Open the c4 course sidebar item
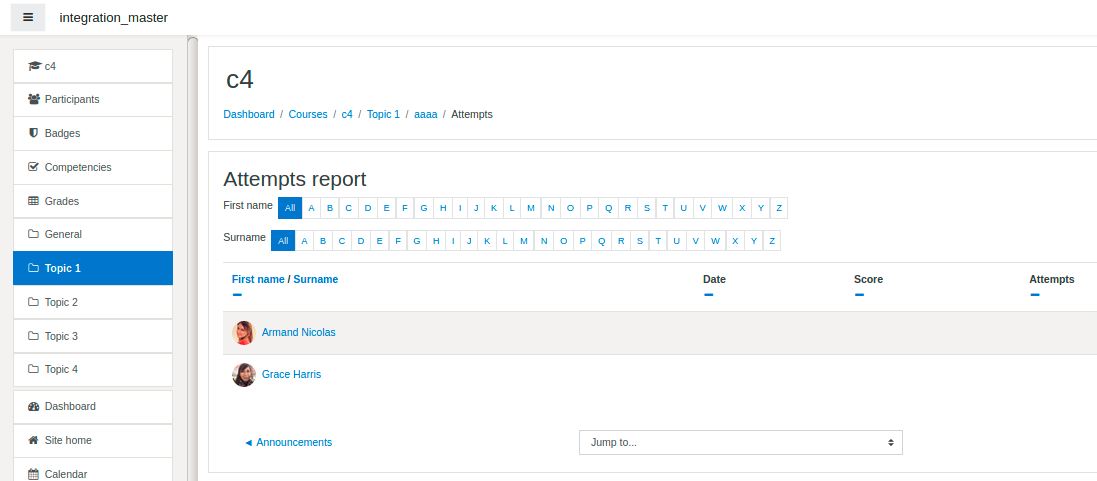 [93, 66]
